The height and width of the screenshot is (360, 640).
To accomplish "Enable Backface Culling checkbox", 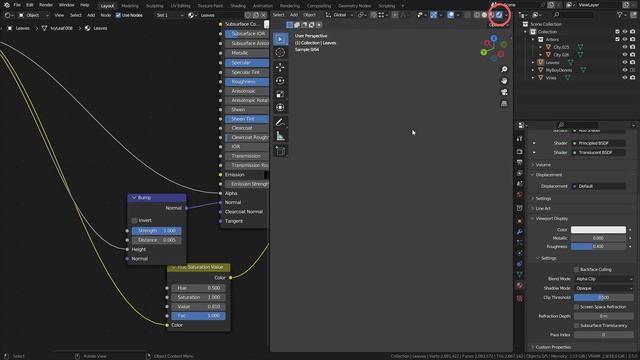I will pyautogui.click(x=577, y=269).
